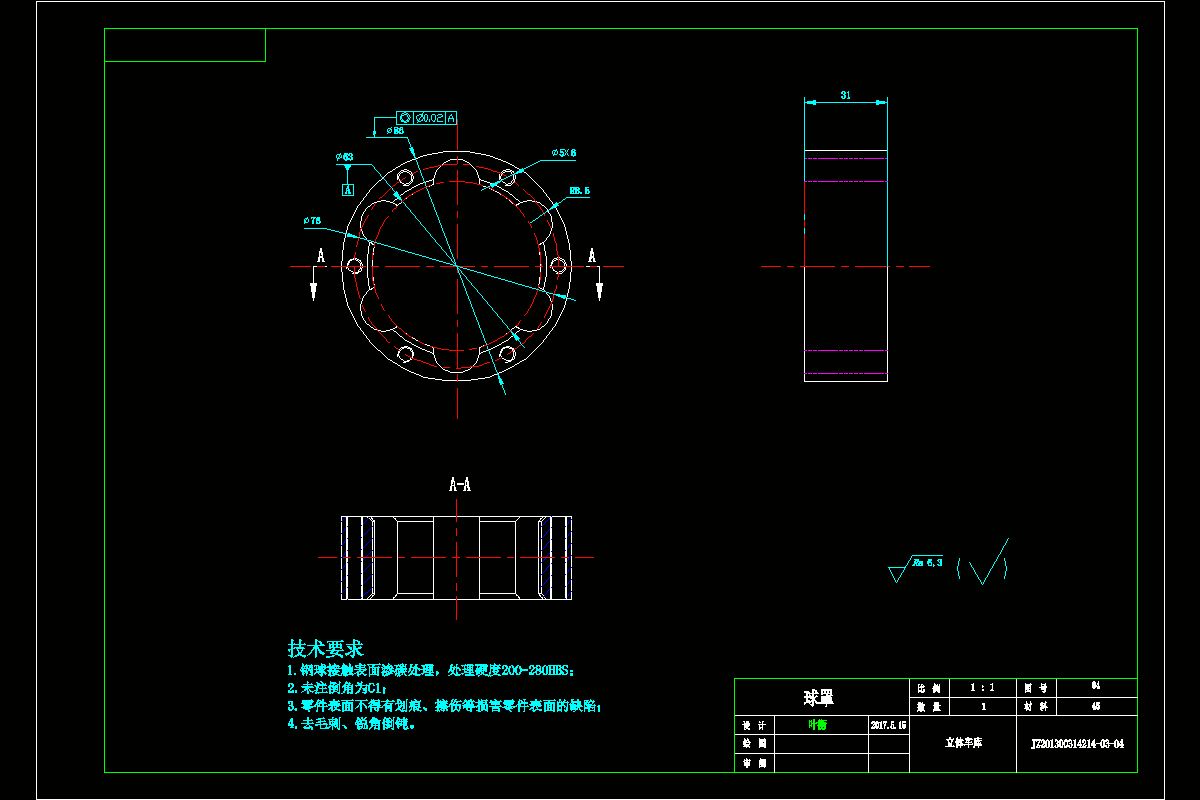Click the '设计' label cell

754,725
